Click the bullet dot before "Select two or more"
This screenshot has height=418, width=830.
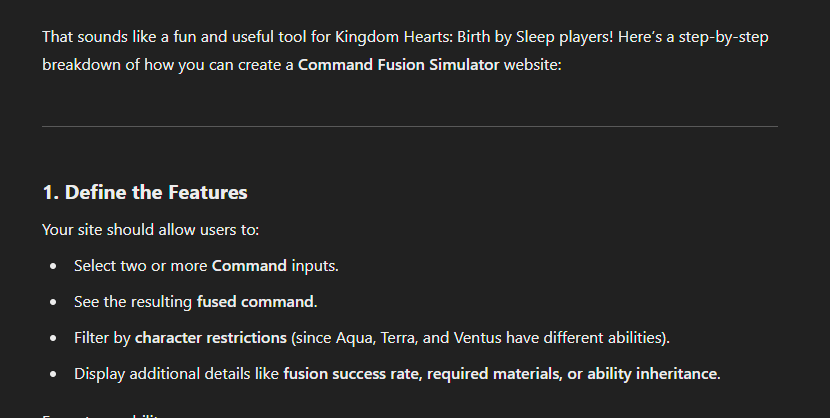coord(53,266)
